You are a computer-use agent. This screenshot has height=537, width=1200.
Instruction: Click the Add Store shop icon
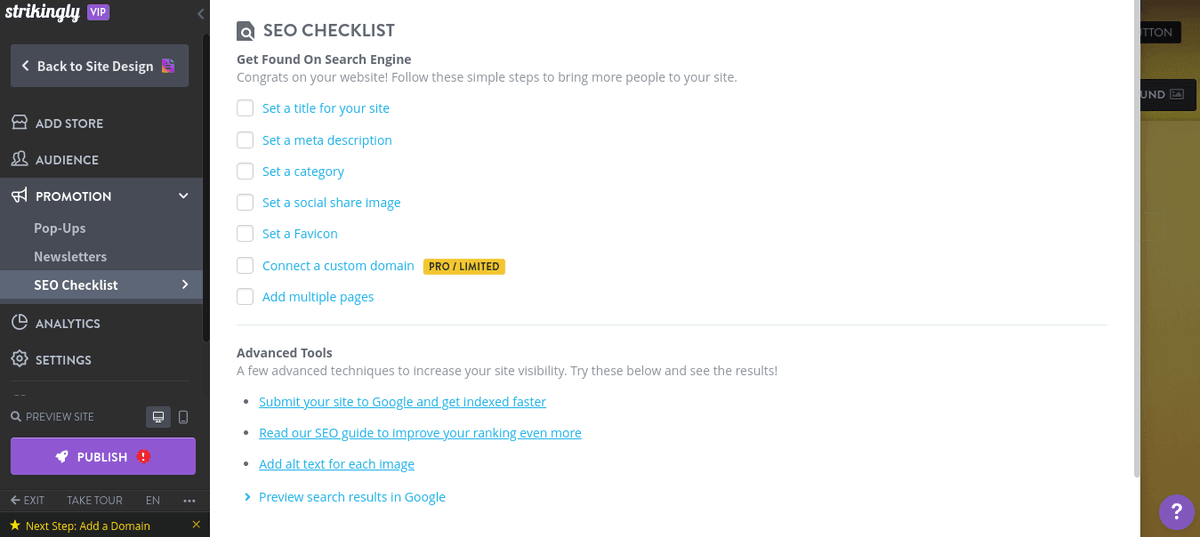[19, 123]
